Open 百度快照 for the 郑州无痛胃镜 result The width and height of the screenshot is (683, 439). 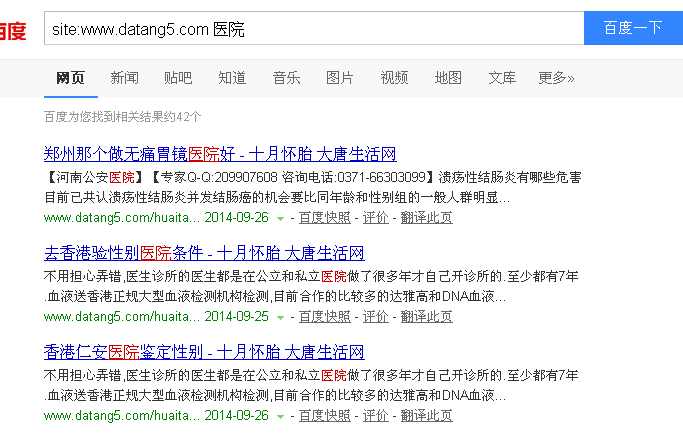(325, 217)
